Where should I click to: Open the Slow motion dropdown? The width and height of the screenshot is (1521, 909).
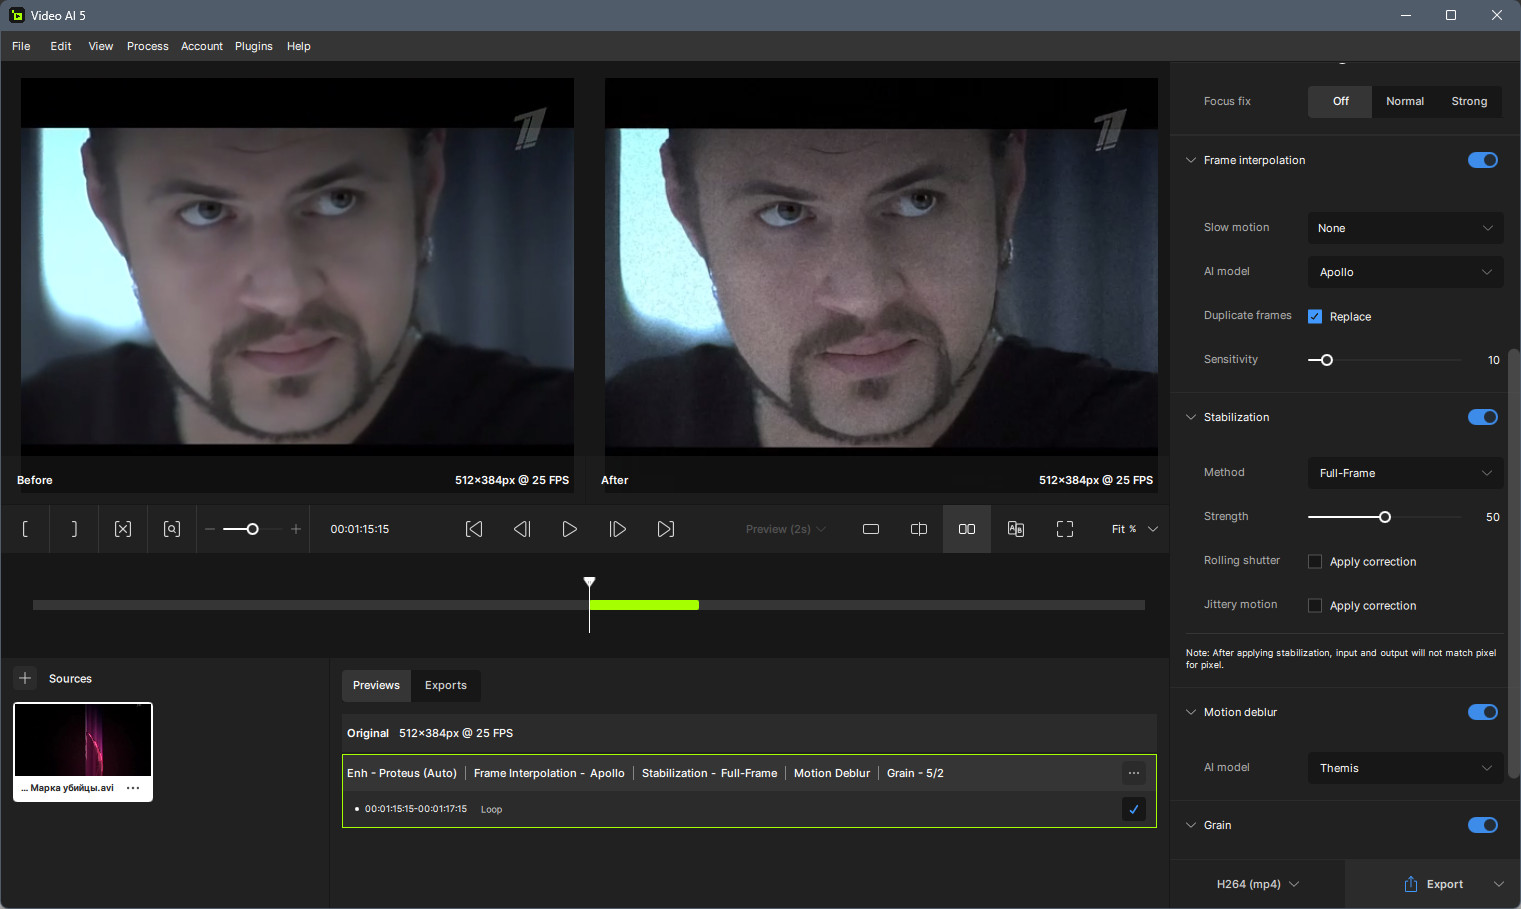click(x=1405, y=228)
